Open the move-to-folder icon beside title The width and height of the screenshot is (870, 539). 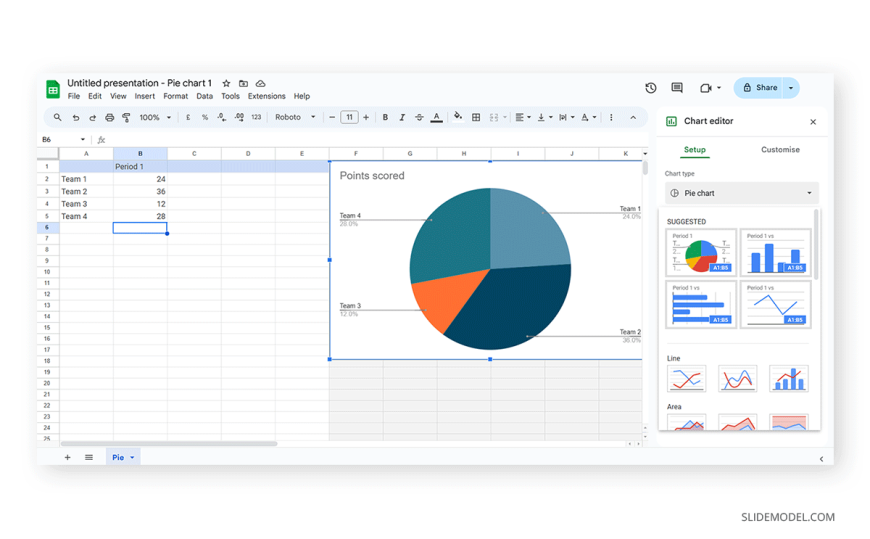point(243,83)
